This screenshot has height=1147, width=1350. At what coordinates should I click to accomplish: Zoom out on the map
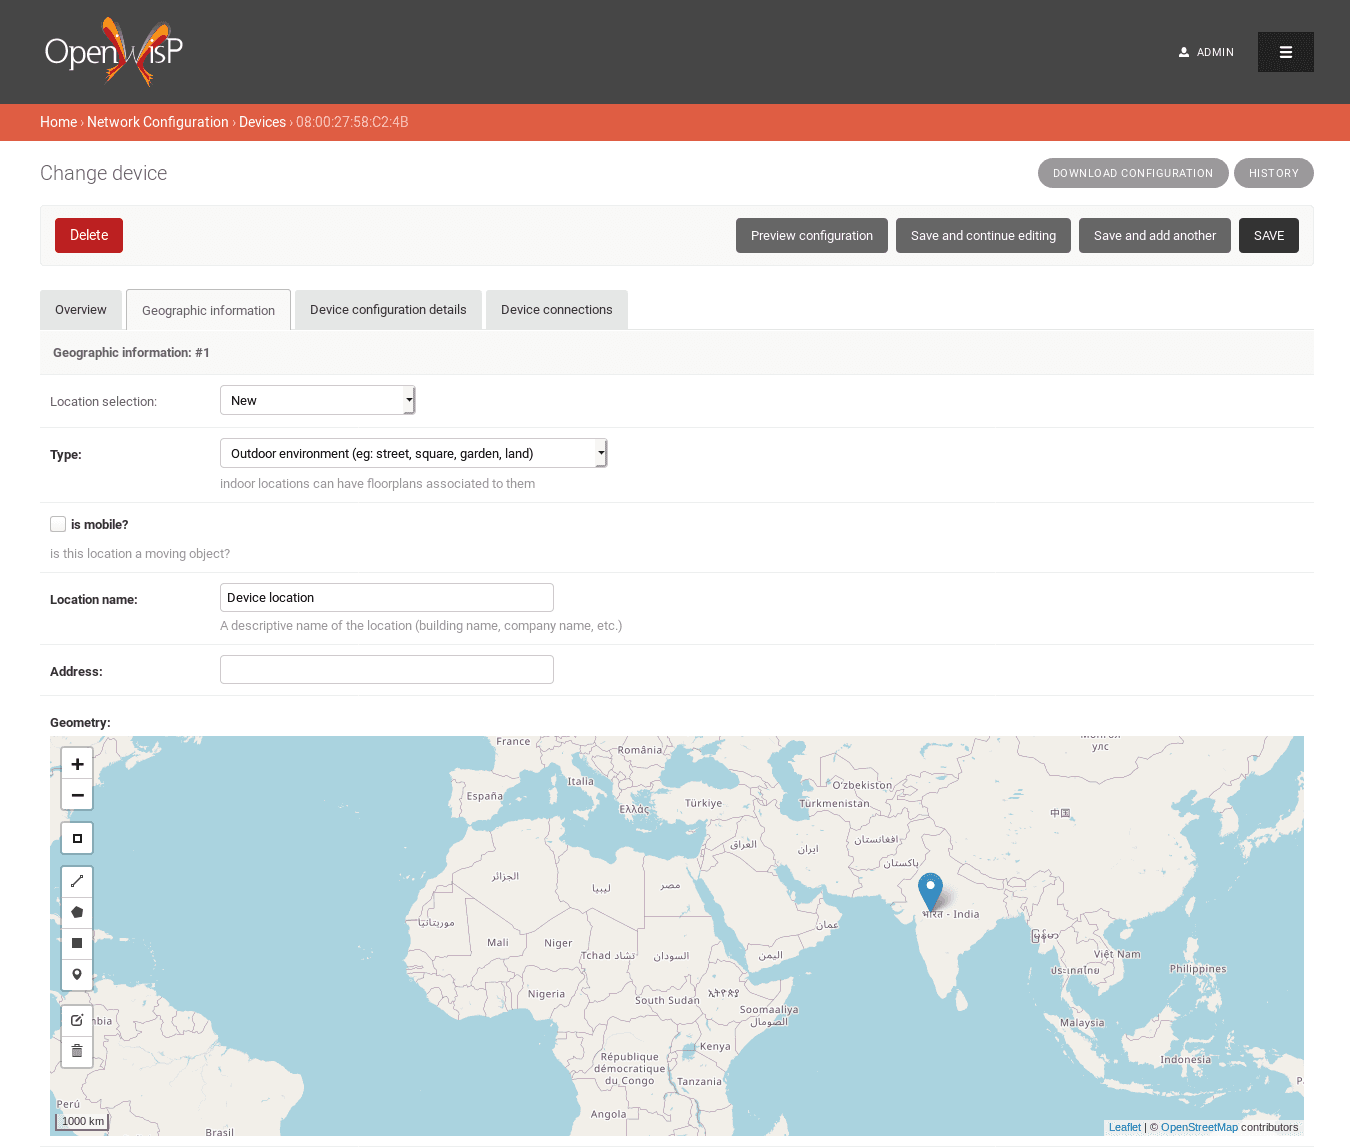77,795
